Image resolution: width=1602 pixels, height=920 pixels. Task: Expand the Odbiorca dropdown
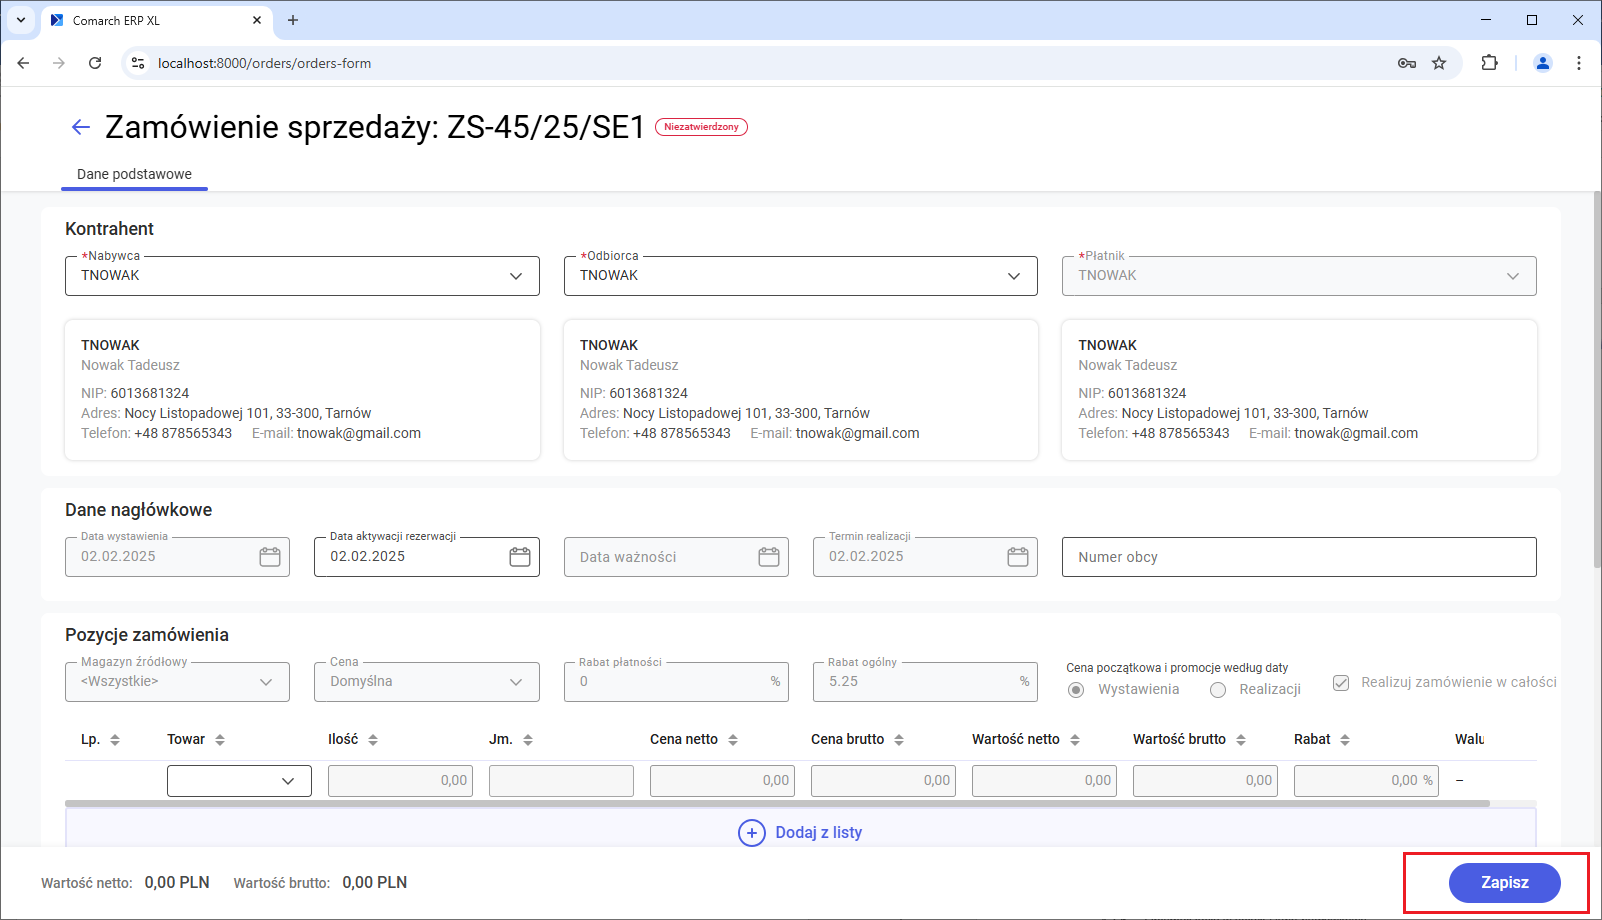(x=1014, y=276)
